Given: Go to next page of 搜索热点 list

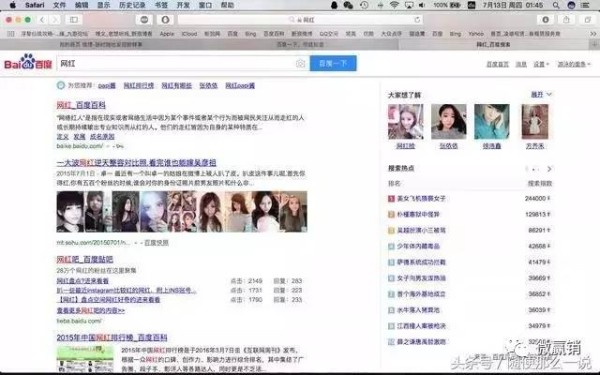Looking at the screenshot, I should pyautogui.click(x=549, y=169).
